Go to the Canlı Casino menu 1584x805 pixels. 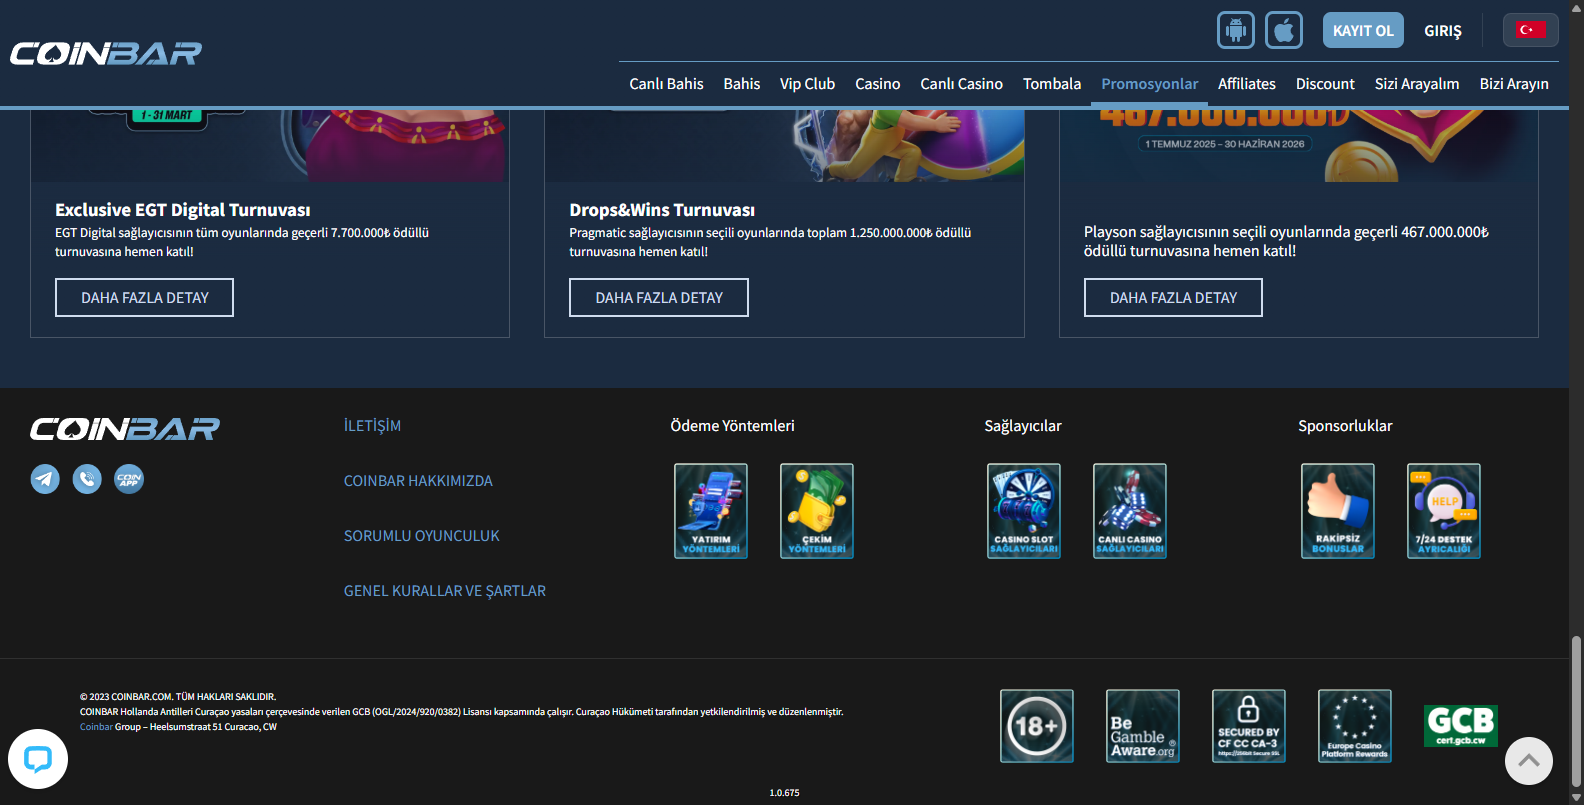[x=961, y=84]
